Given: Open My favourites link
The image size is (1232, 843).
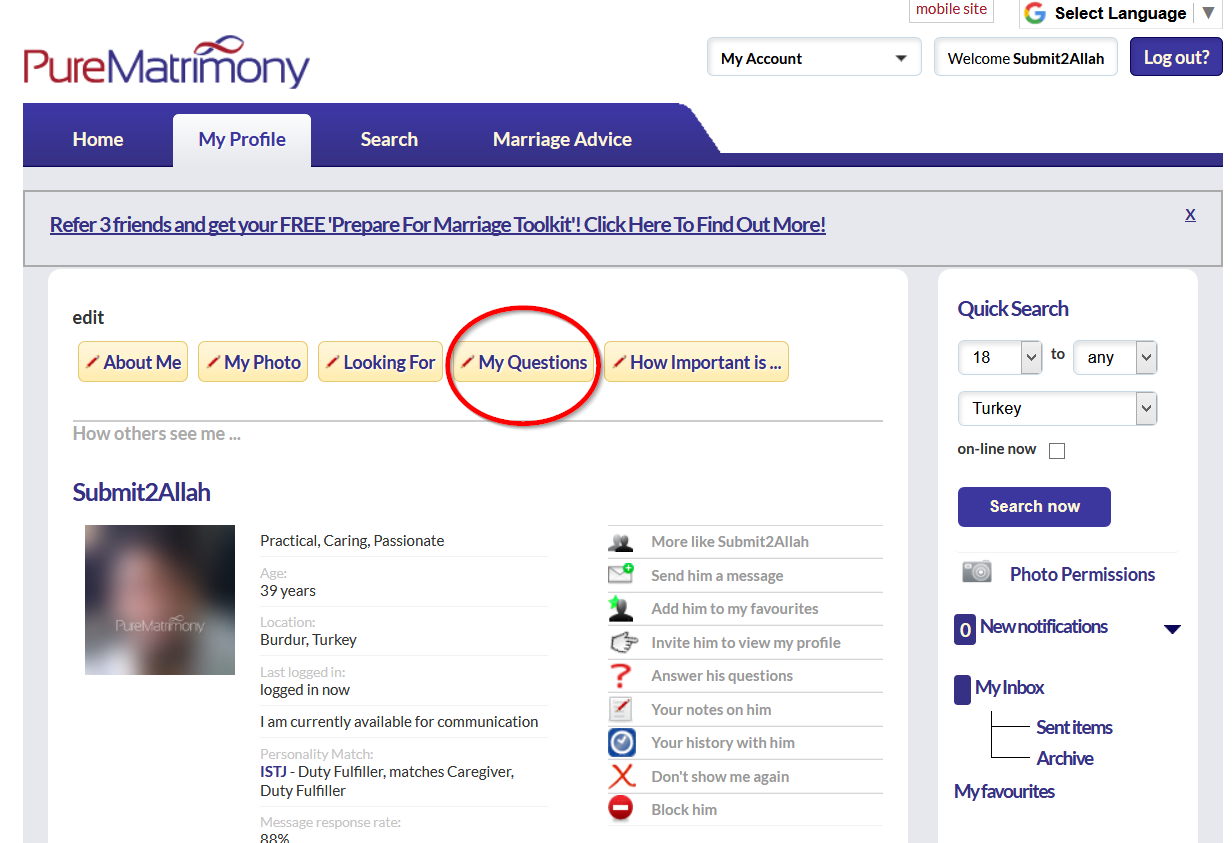Looking at the screenshot, I should [1005, 791].
